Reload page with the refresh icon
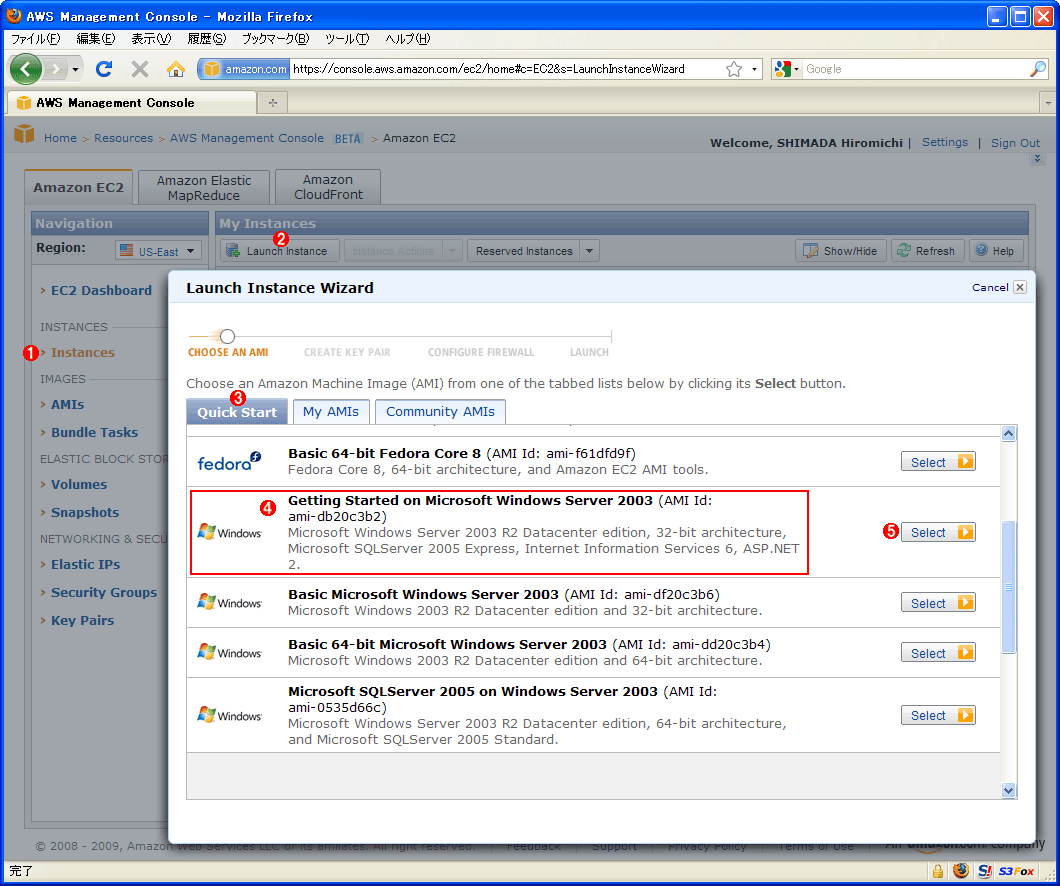Image resolution: width=1060 pixels, height=886 pixels. click(x=104, y=69)
